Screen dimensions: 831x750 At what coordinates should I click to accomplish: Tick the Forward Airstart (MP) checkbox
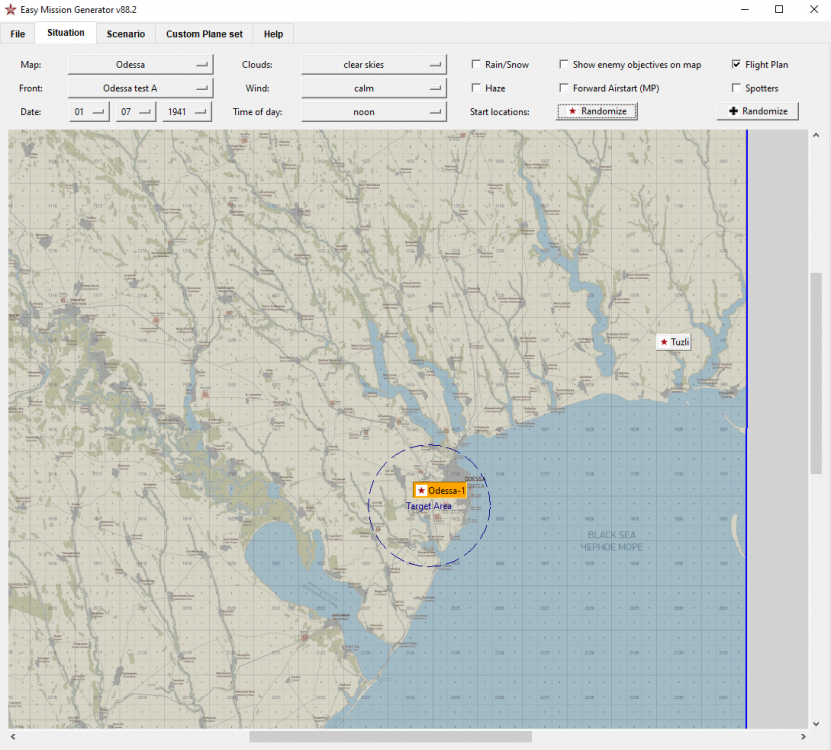[564, 89]
